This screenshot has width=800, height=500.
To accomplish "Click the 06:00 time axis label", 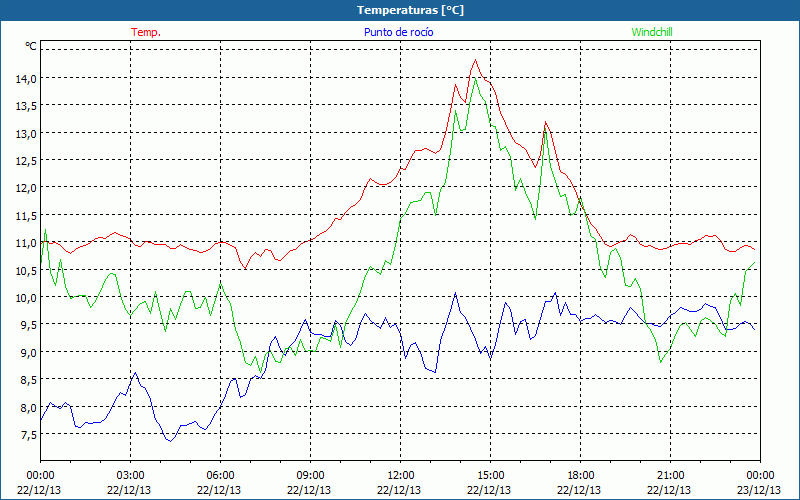I will [220, 476].
